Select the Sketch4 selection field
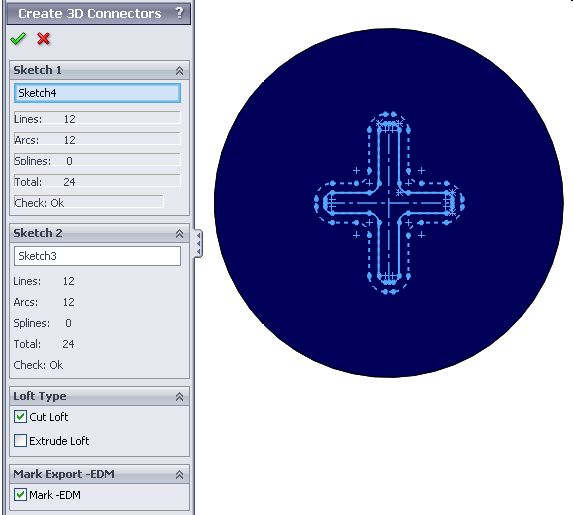 97,93
